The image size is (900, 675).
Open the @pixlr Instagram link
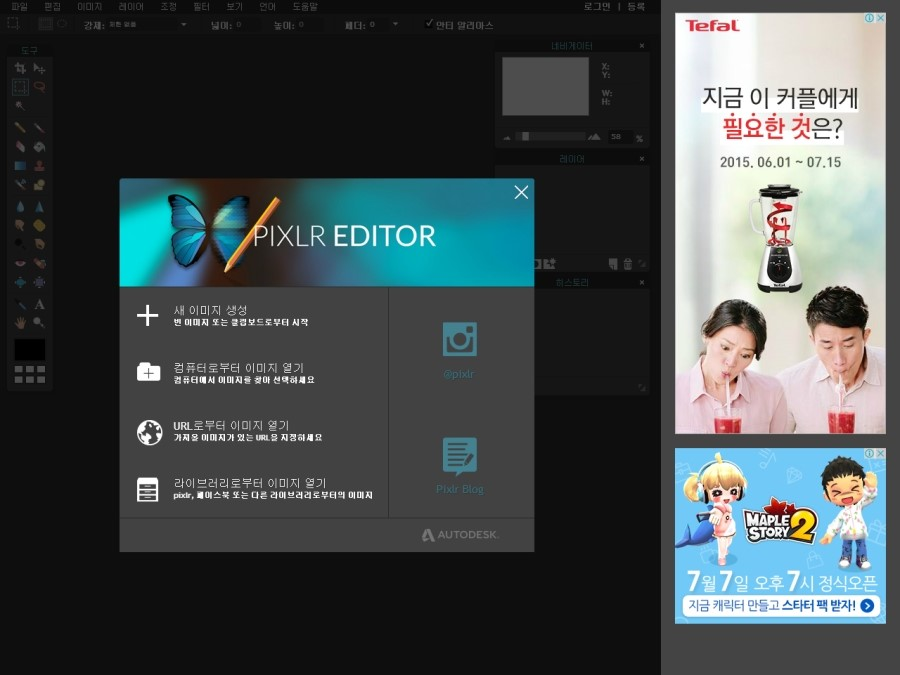459,351
